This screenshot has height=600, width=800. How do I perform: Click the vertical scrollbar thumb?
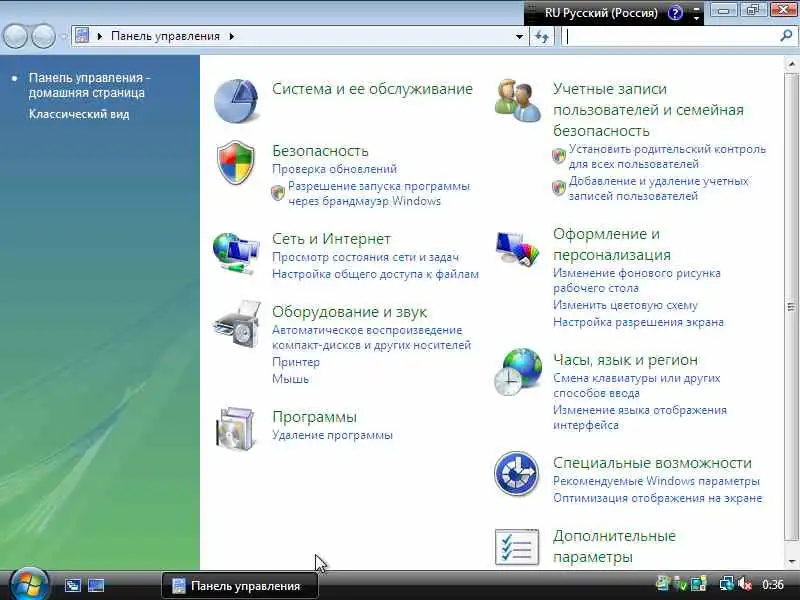pos(791,306)
